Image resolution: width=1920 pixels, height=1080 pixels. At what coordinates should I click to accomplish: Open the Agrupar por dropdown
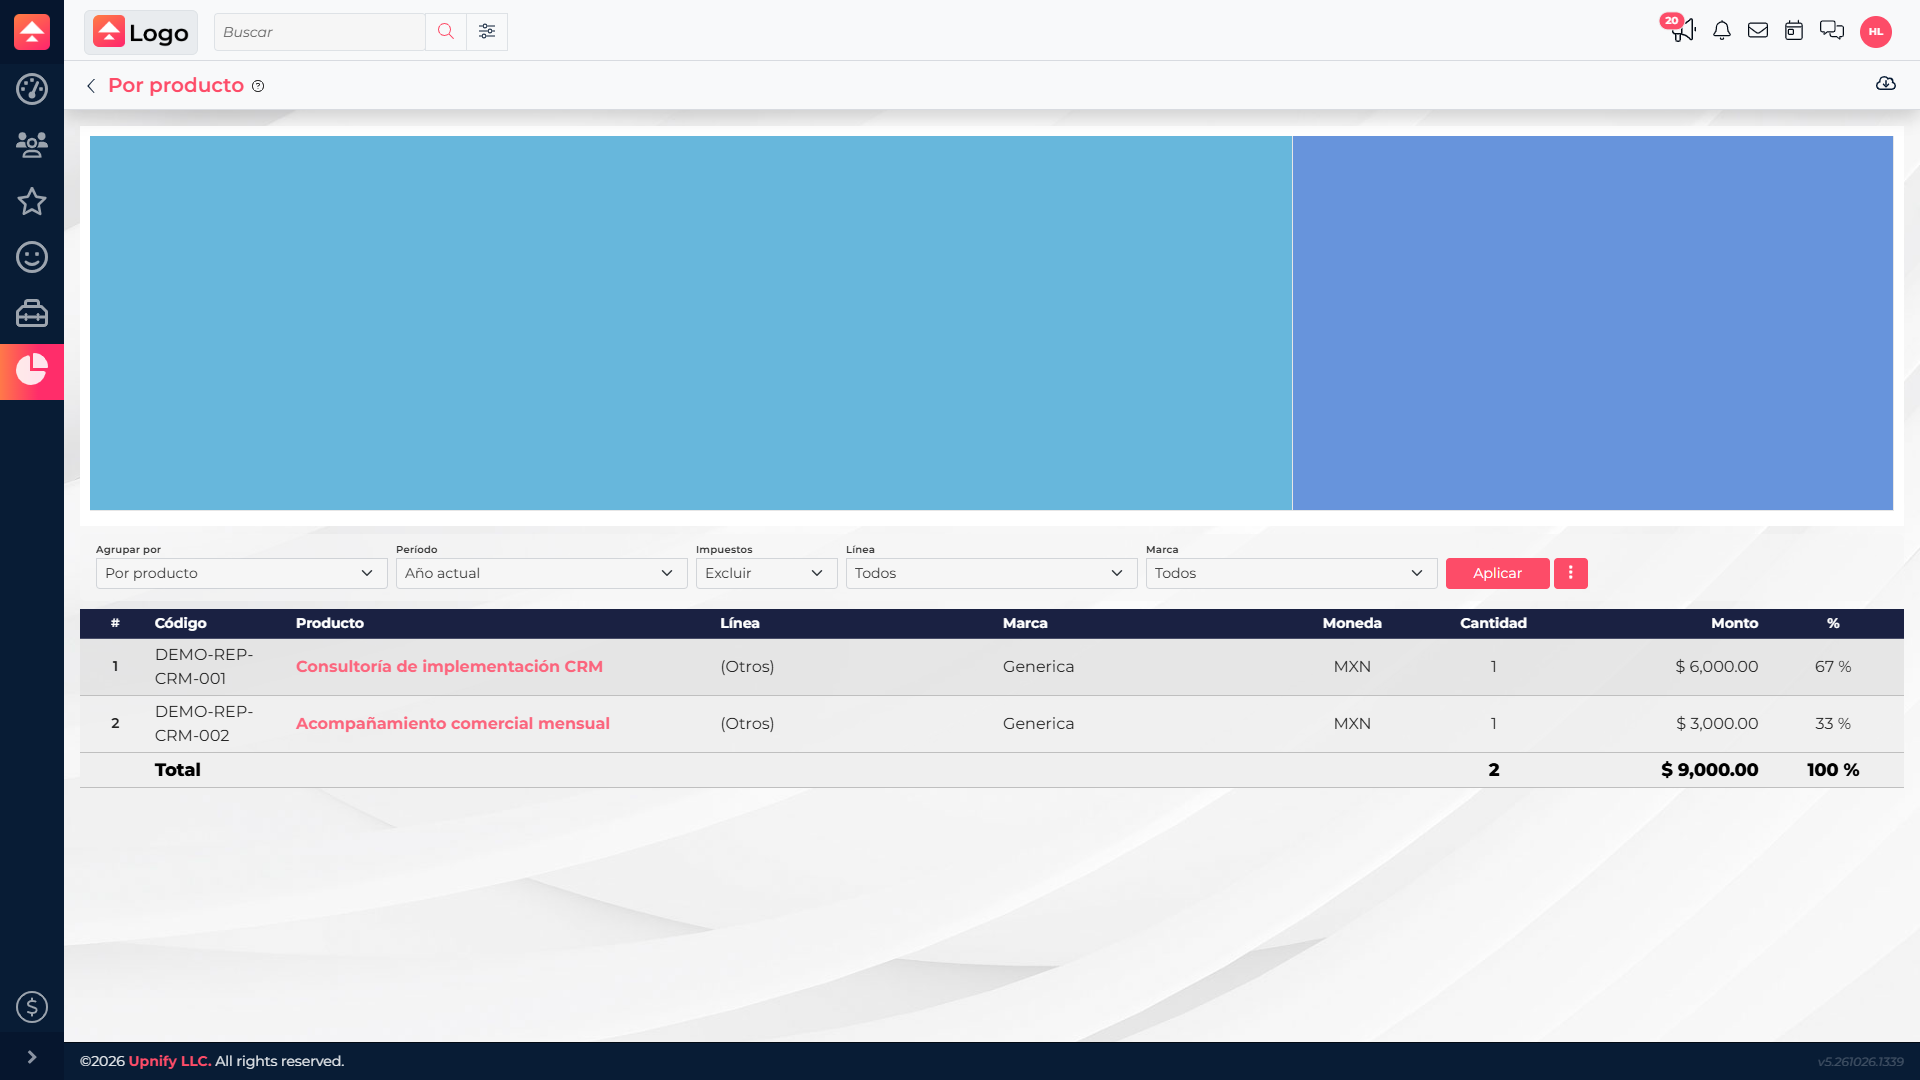point(241,573)
